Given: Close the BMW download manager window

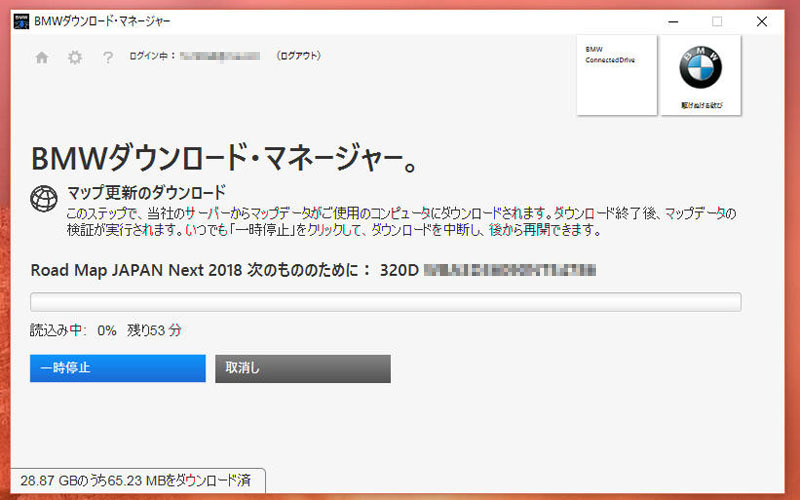Looking at the screenshot, I should click(762, 21).
